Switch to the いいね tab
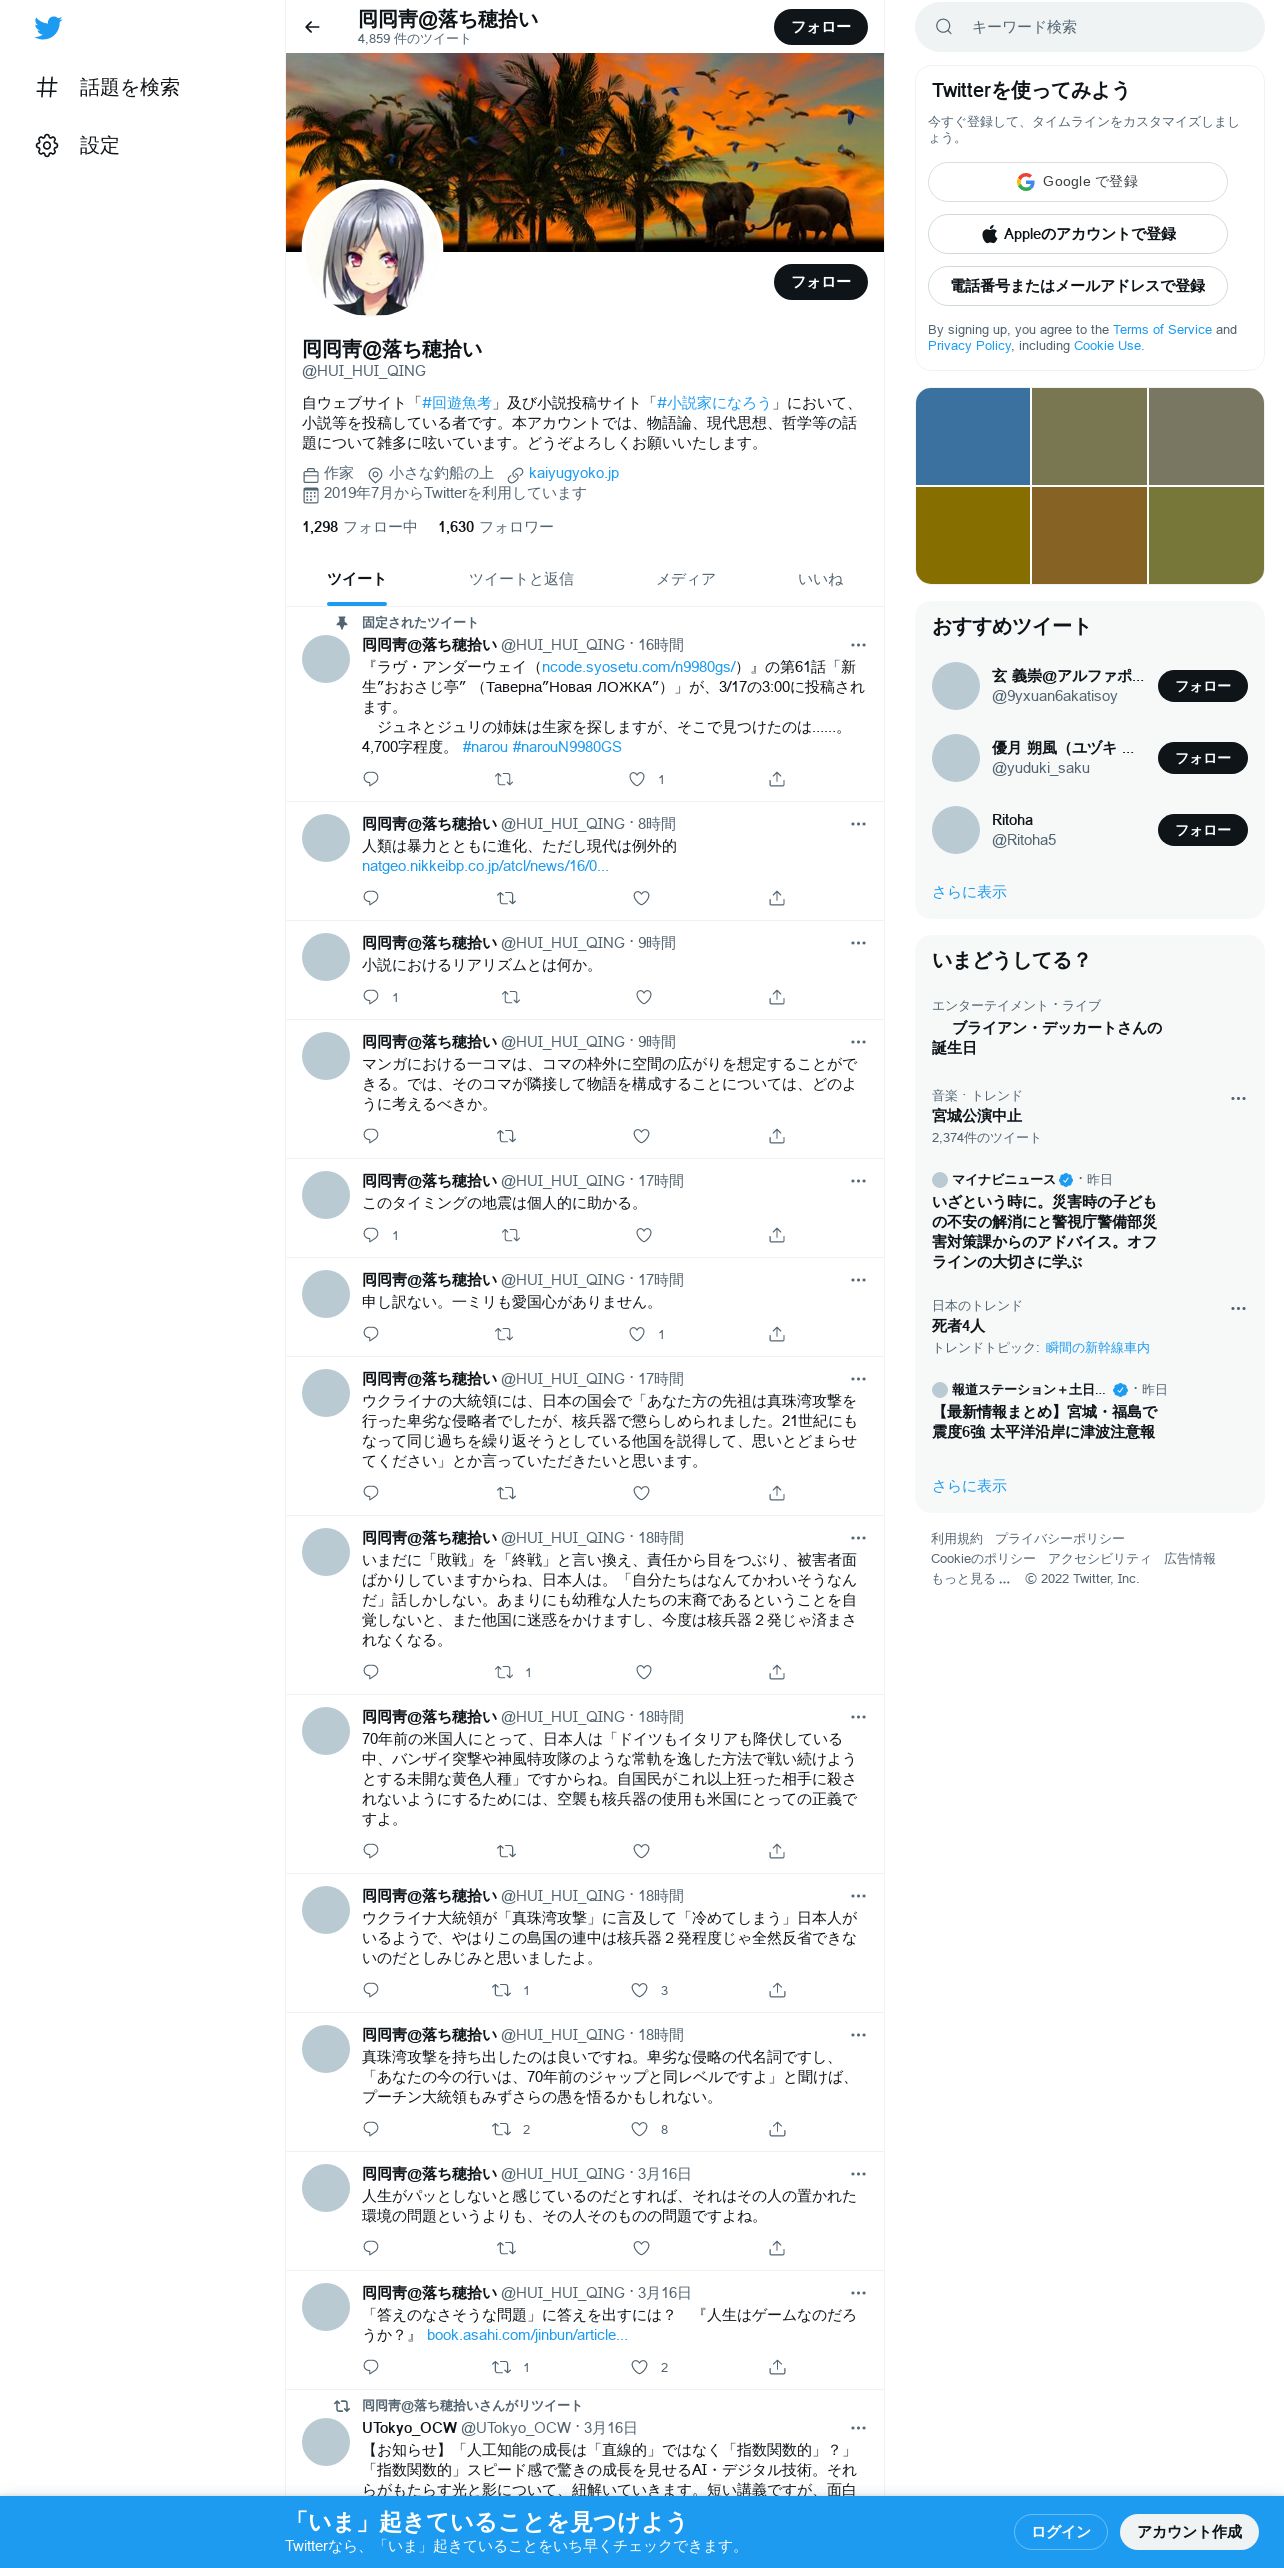This screenshot has width=1284, height=2568. pyautogui.click(x=820, y=579)
